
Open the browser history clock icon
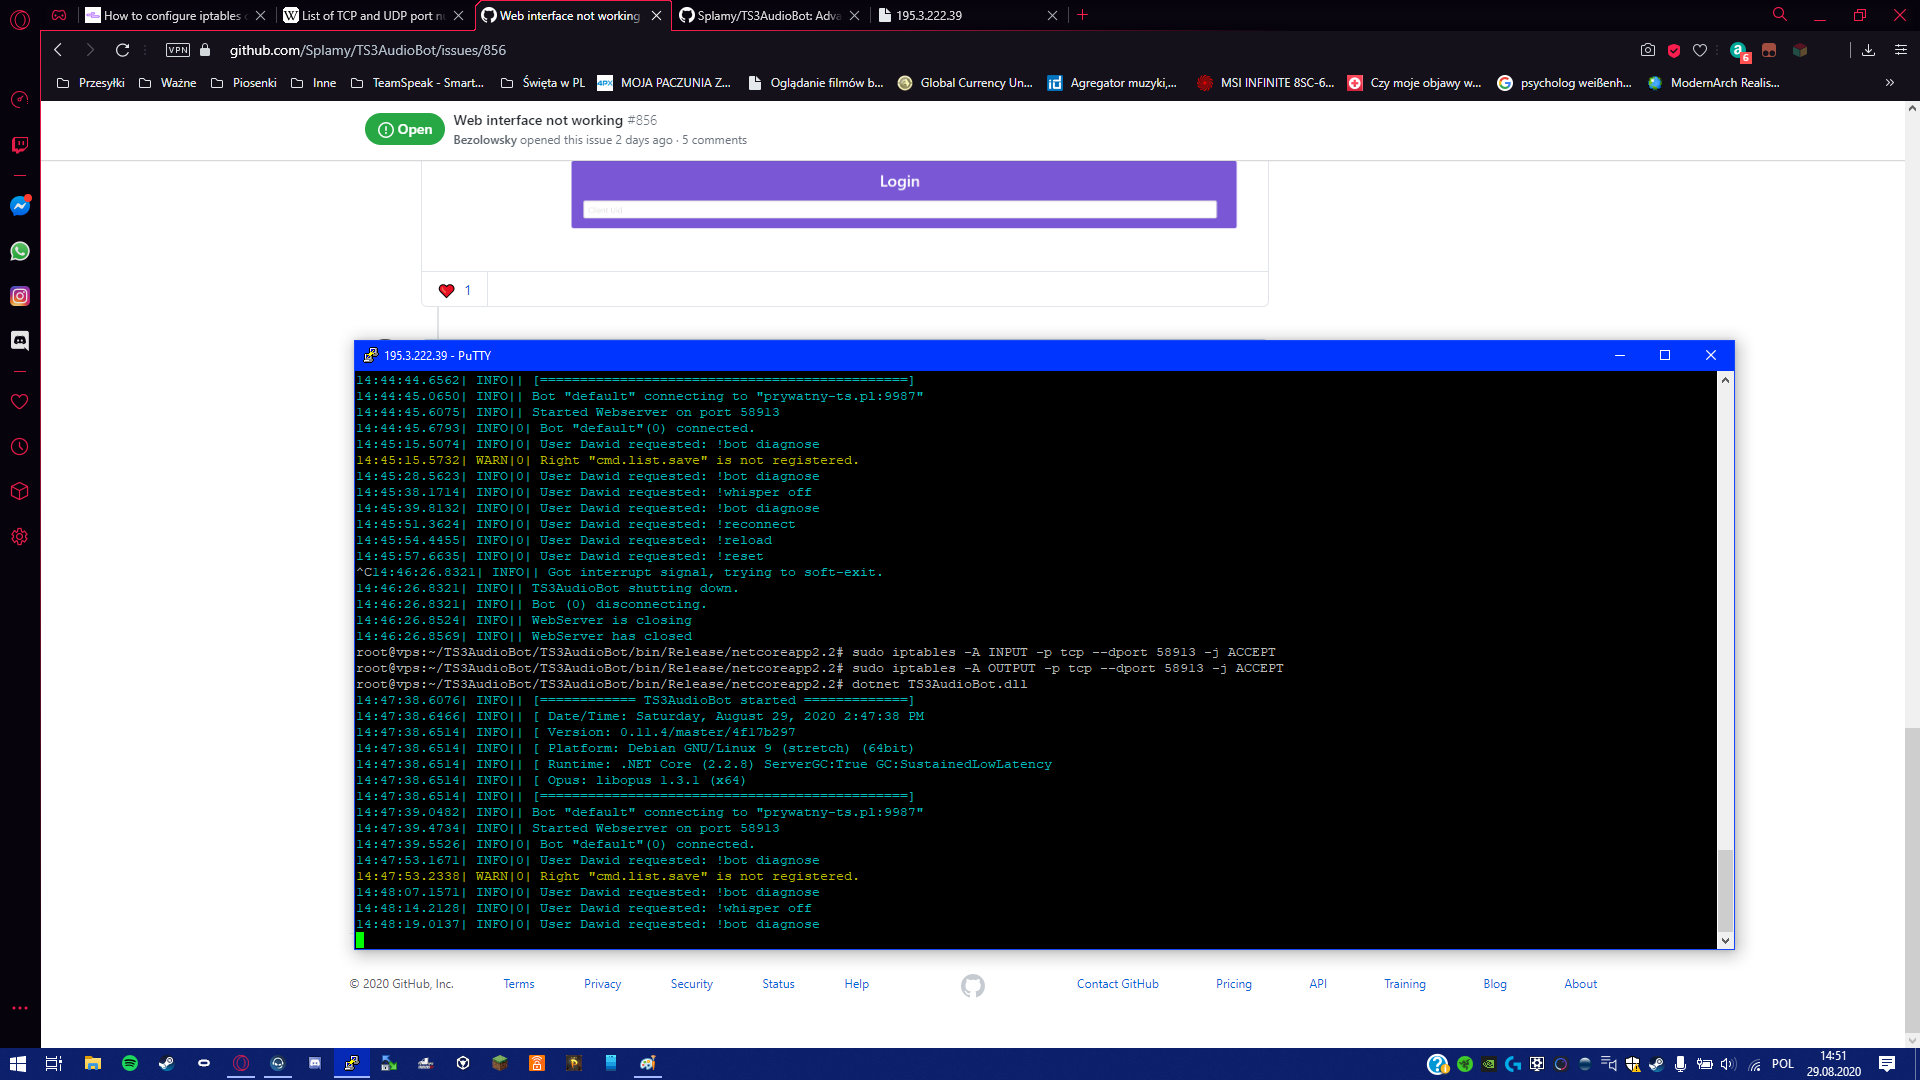click(20, 446)
